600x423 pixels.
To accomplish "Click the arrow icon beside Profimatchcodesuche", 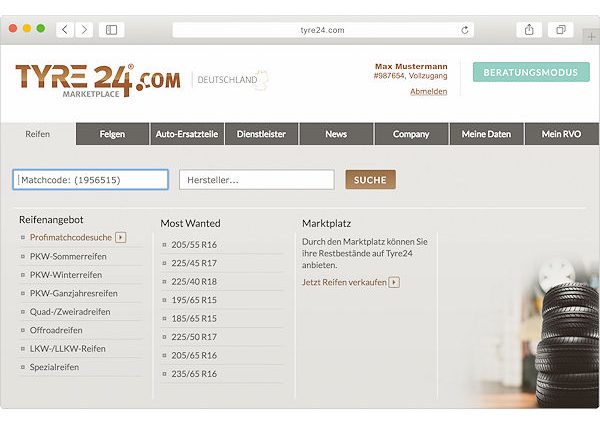I will pos(121,237).
